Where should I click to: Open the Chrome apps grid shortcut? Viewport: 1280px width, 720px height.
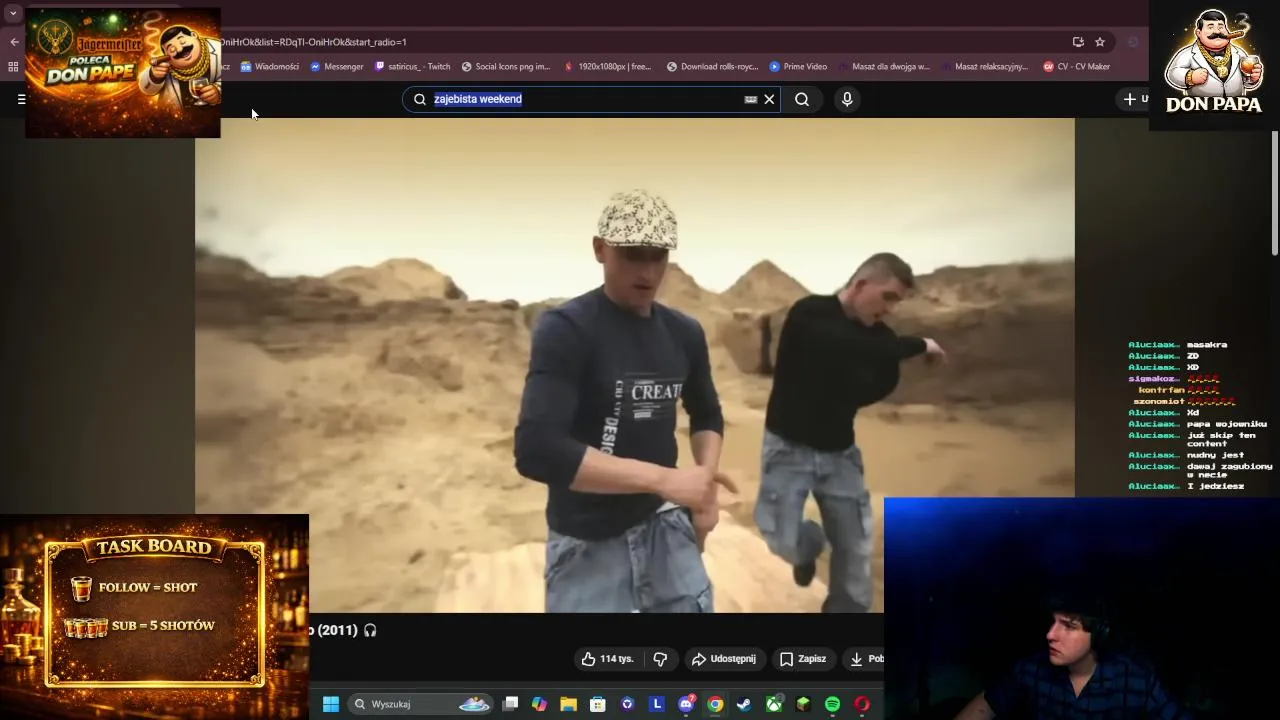click(x=13, y=67)
